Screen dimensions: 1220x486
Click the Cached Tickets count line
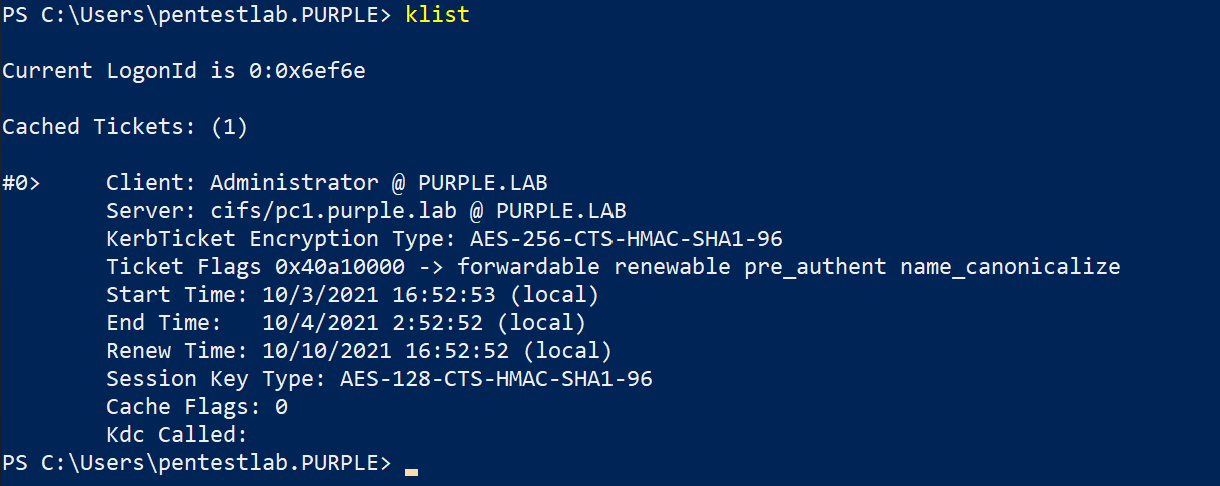pyautogui.click(x=125, y=127)
